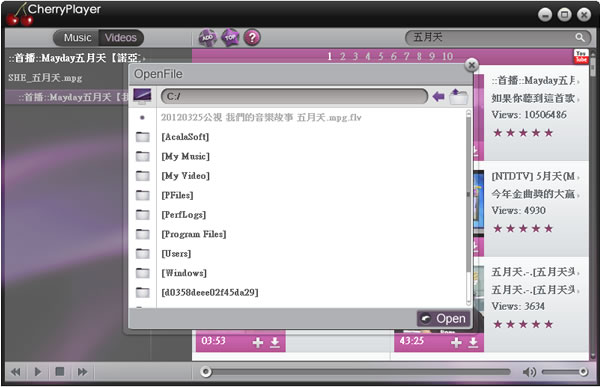The width and height of the screenshot is (600, 387).
Task: Click folder icon beside [Windows]
Action: tap(143, 273)
